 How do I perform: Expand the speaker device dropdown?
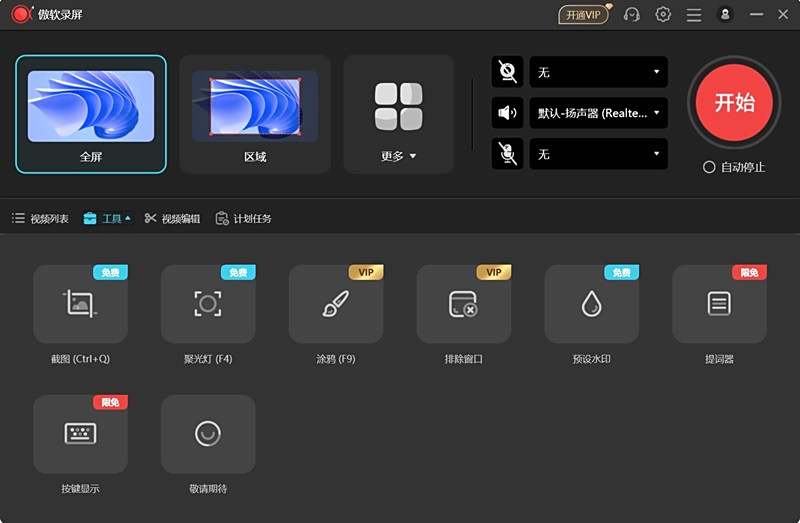[598, 113]
